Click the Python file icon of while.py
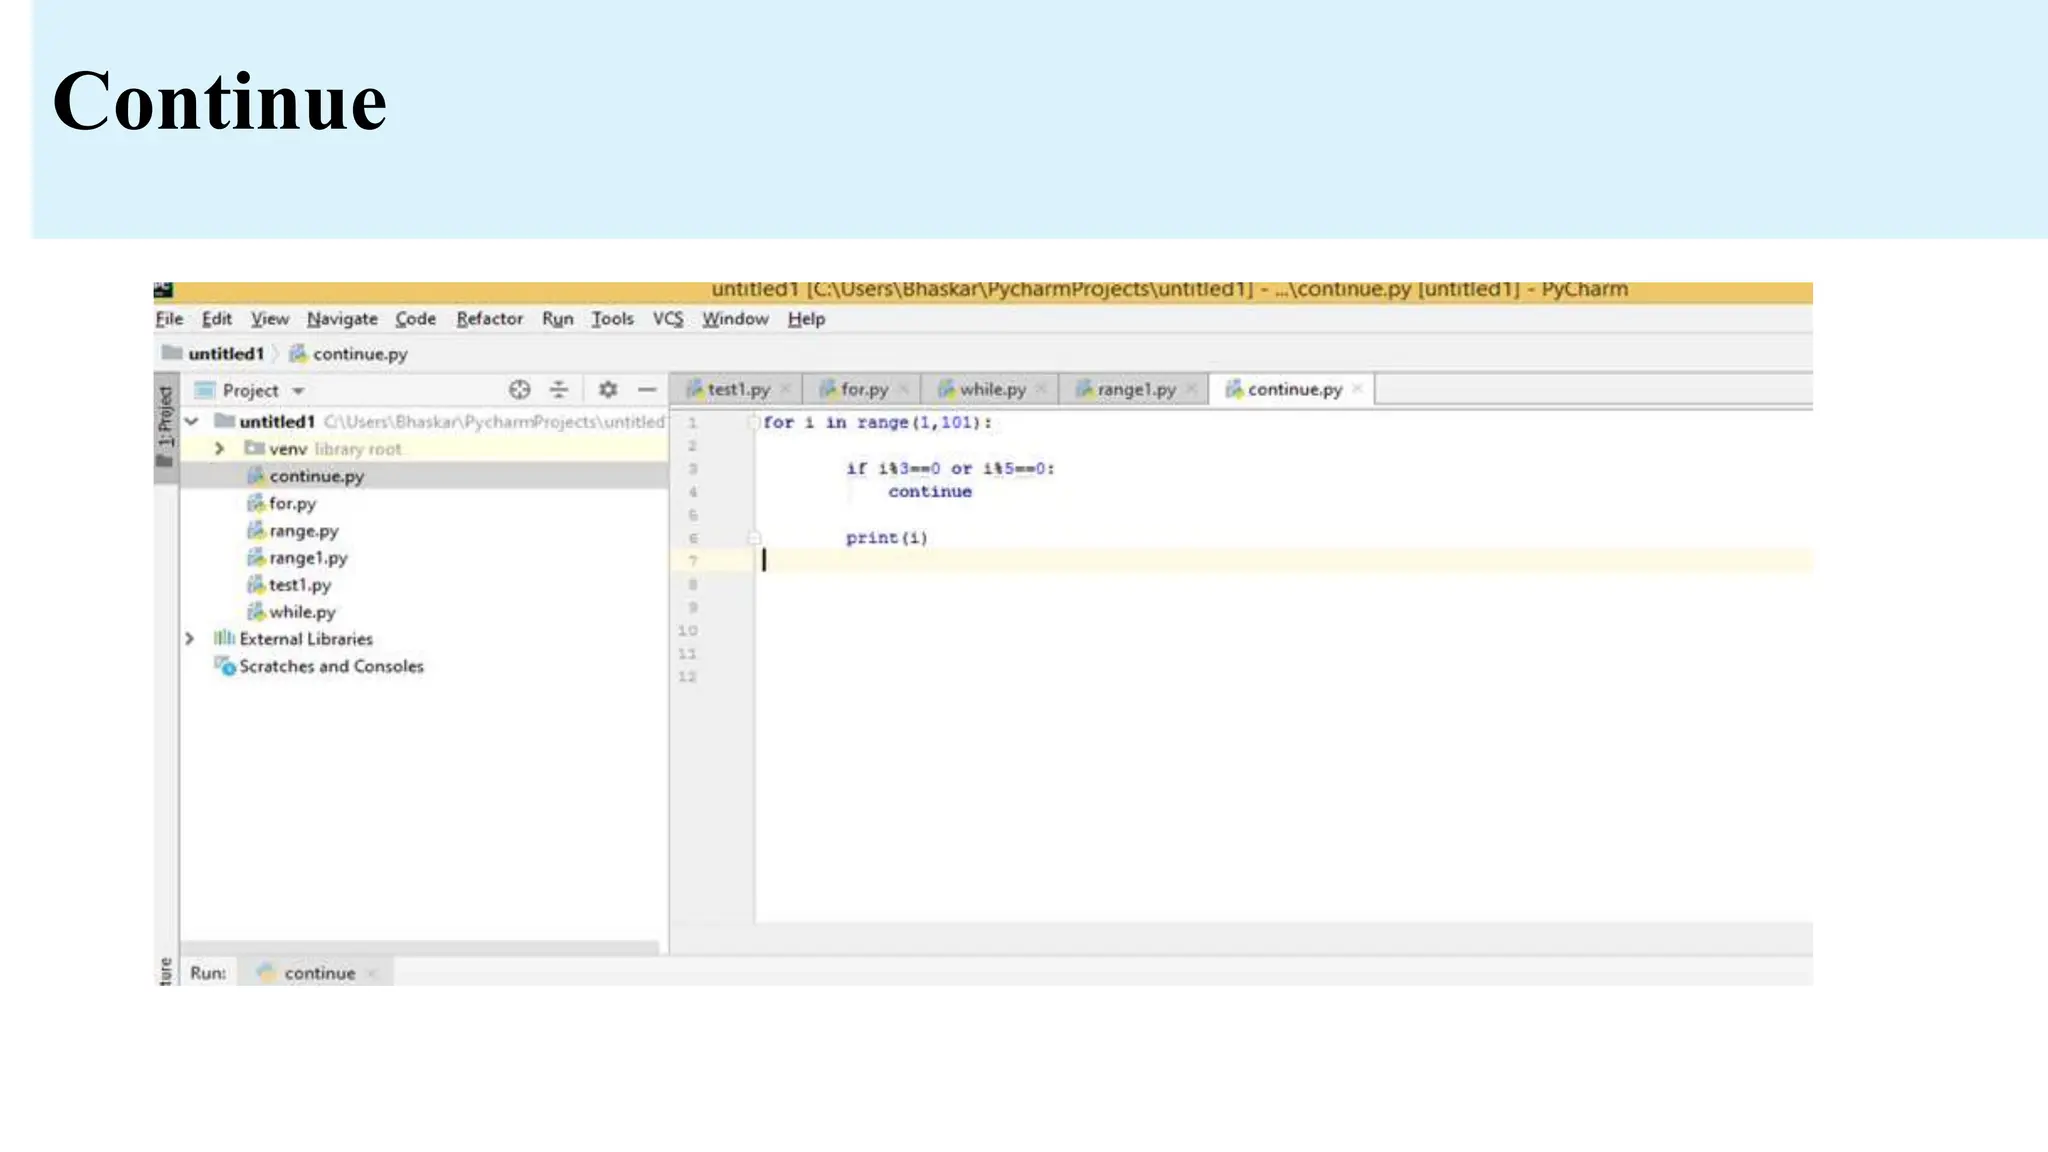The image size is (2048, 1152). pyautogui.click(x=255, y=611)
